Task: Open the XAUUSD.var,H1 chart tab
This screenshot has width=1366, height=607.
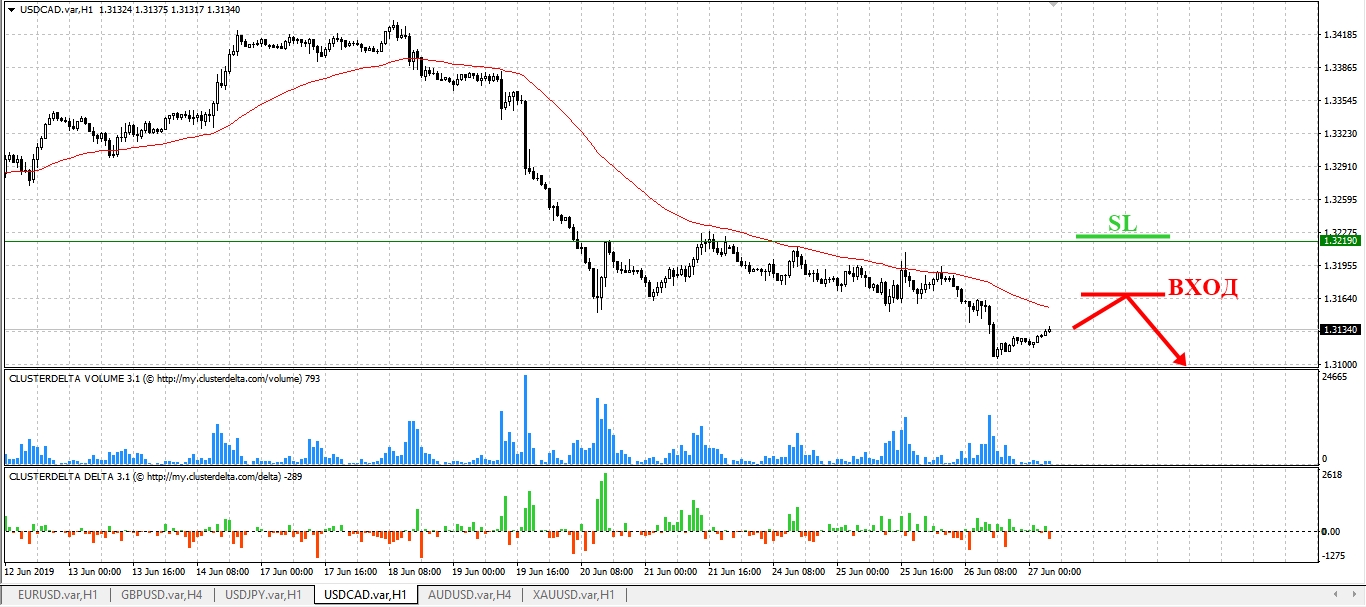Action: (574, 595)
